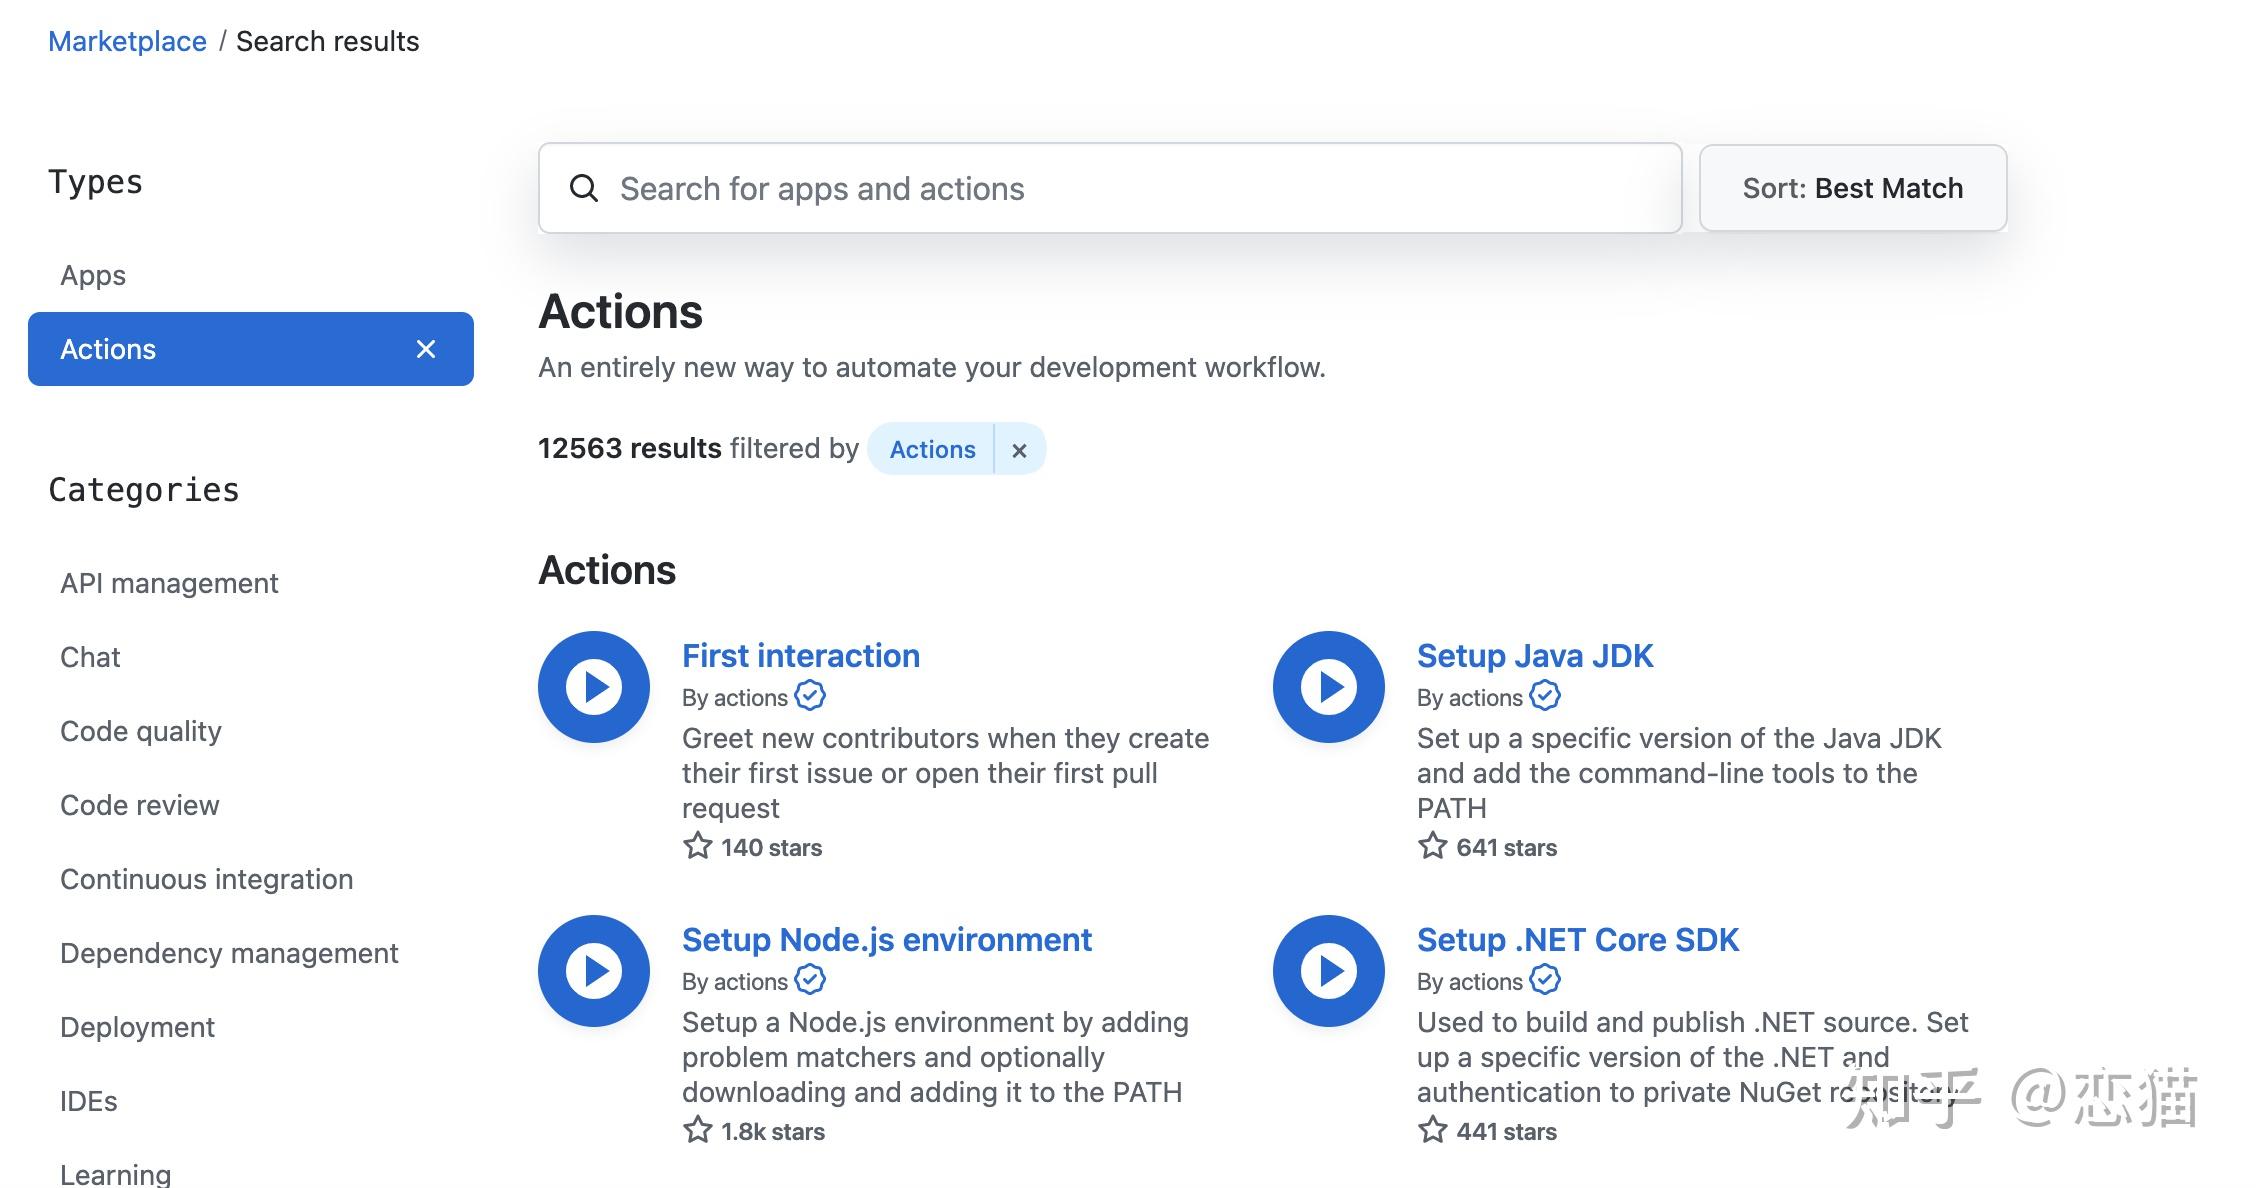Click the Setup Java JDK play icon
This screenshot has height=1188, width=2256.
[x=1329, y=687]
